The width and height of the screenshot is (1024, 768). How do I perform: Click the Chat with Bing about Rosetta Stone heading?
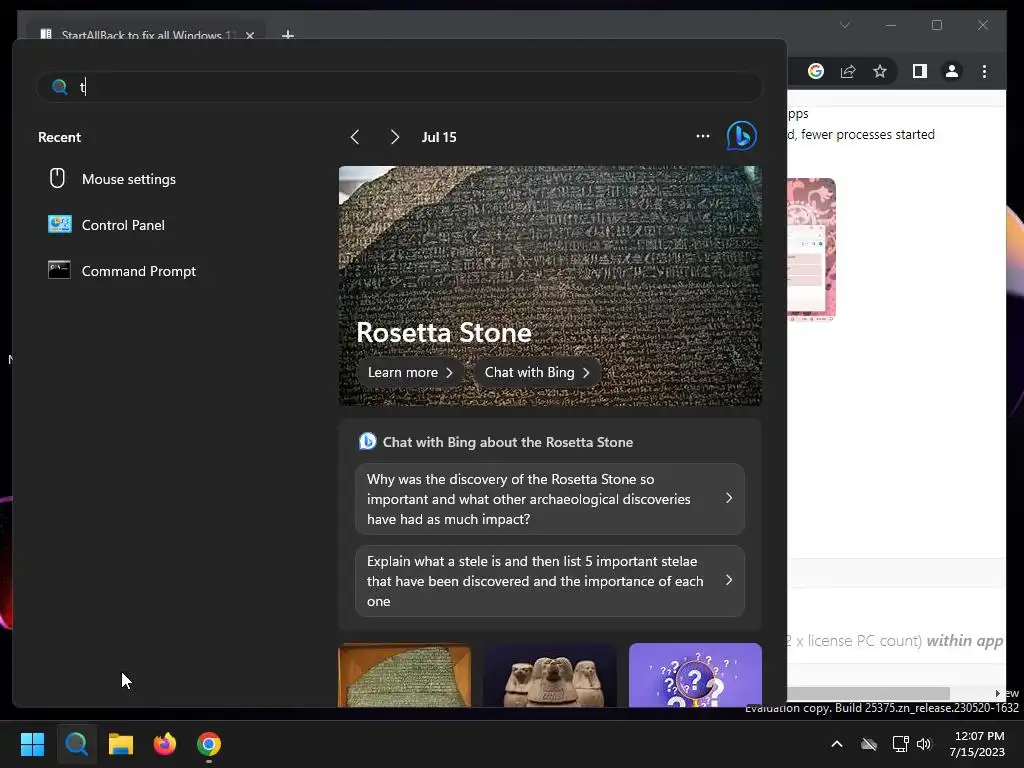(x=507, y=442)
